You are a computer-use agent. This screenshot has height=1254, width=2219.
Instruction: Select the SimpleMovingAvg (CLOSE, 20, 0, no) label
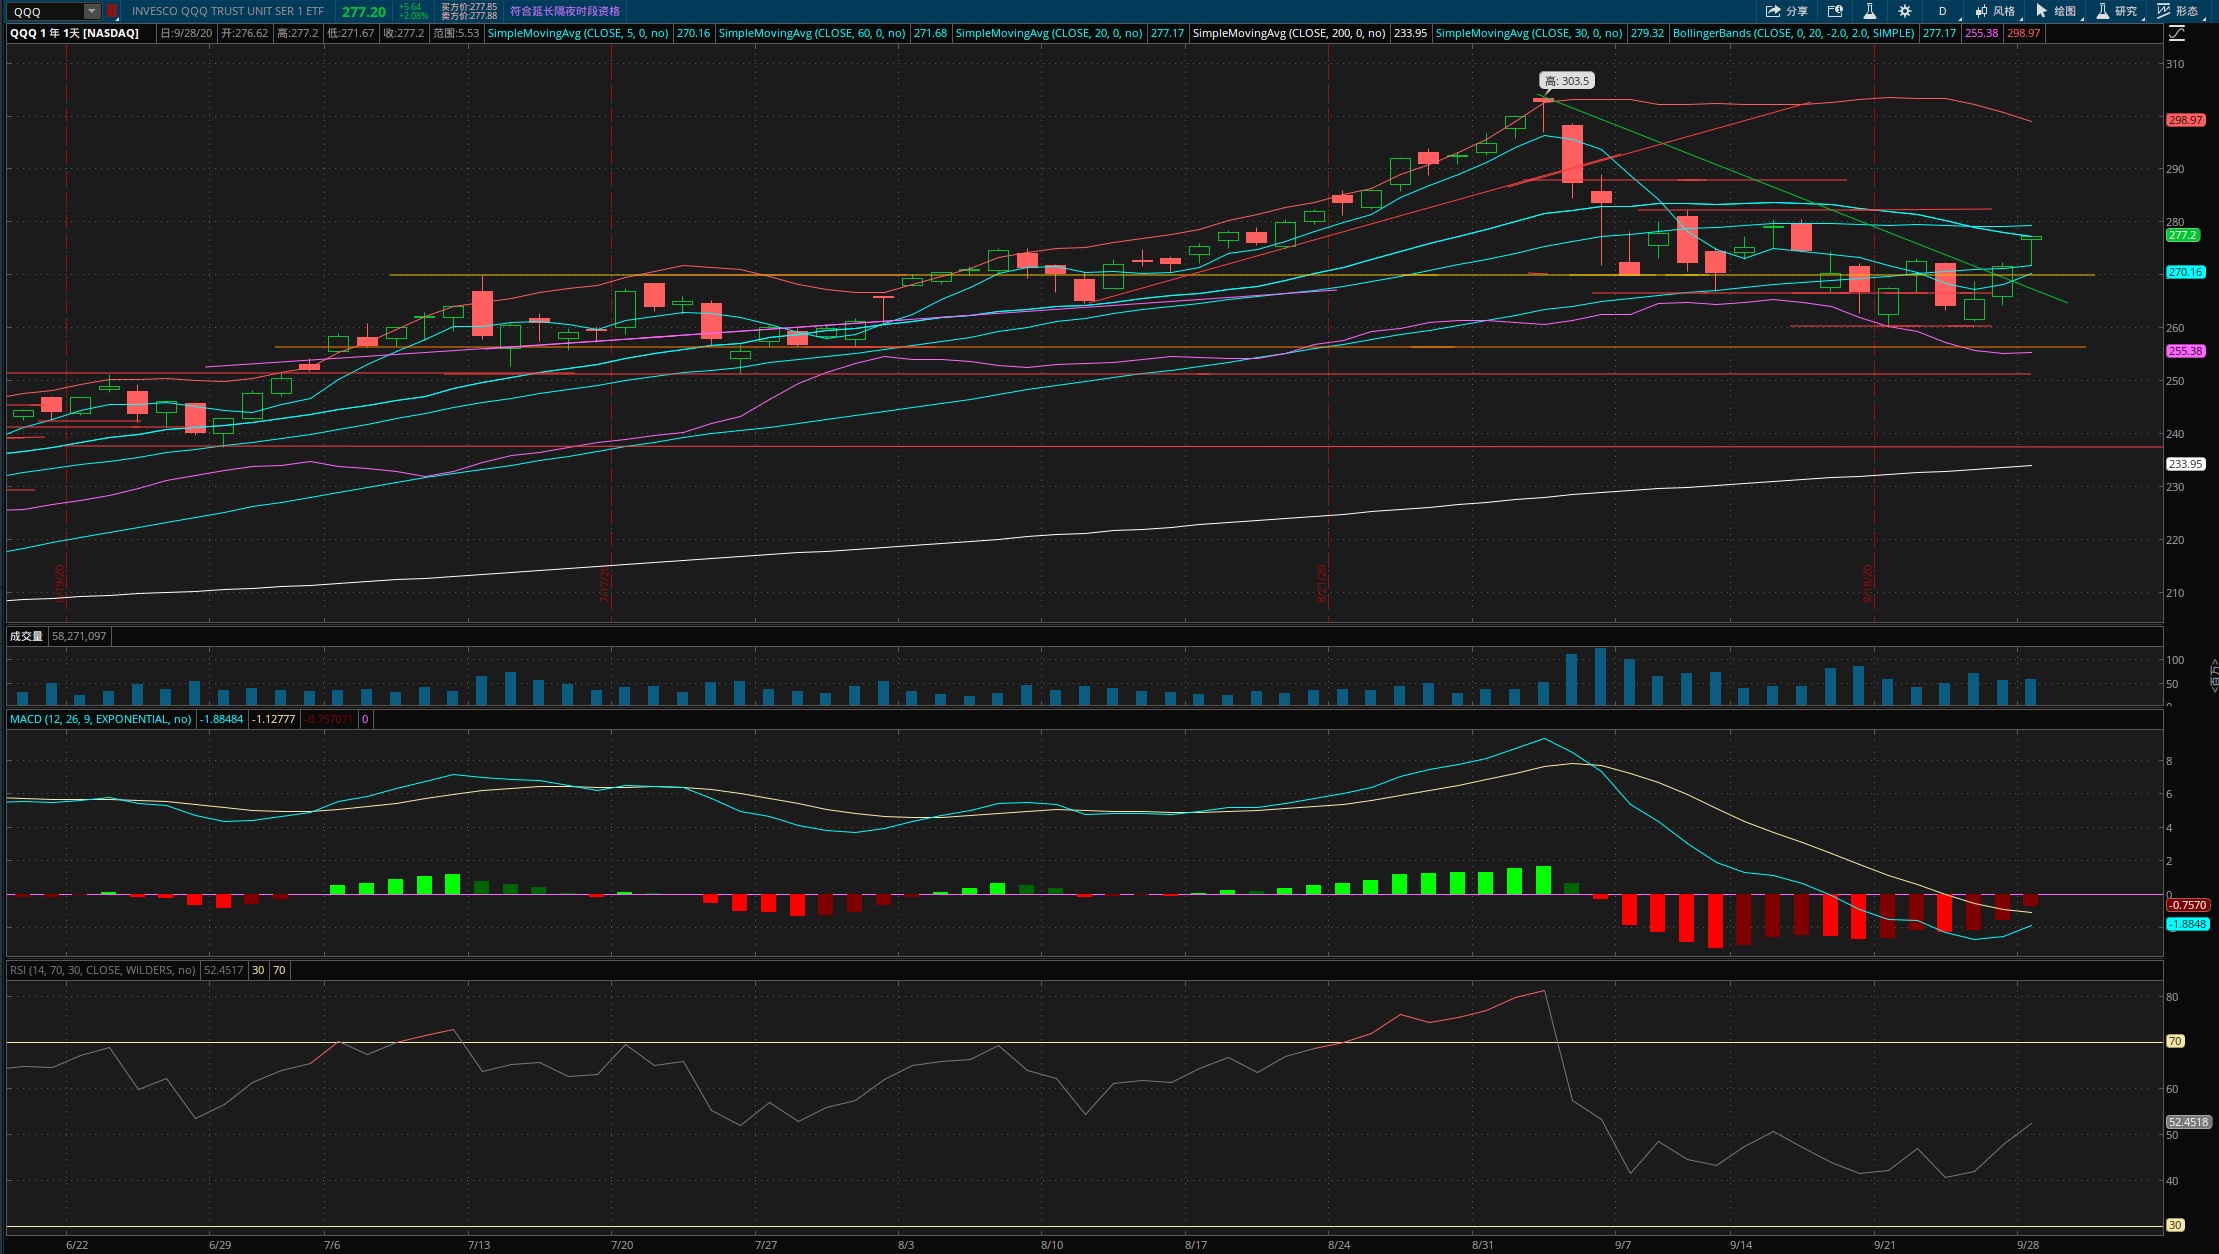pyautogui.click(x=1049, y=33)
